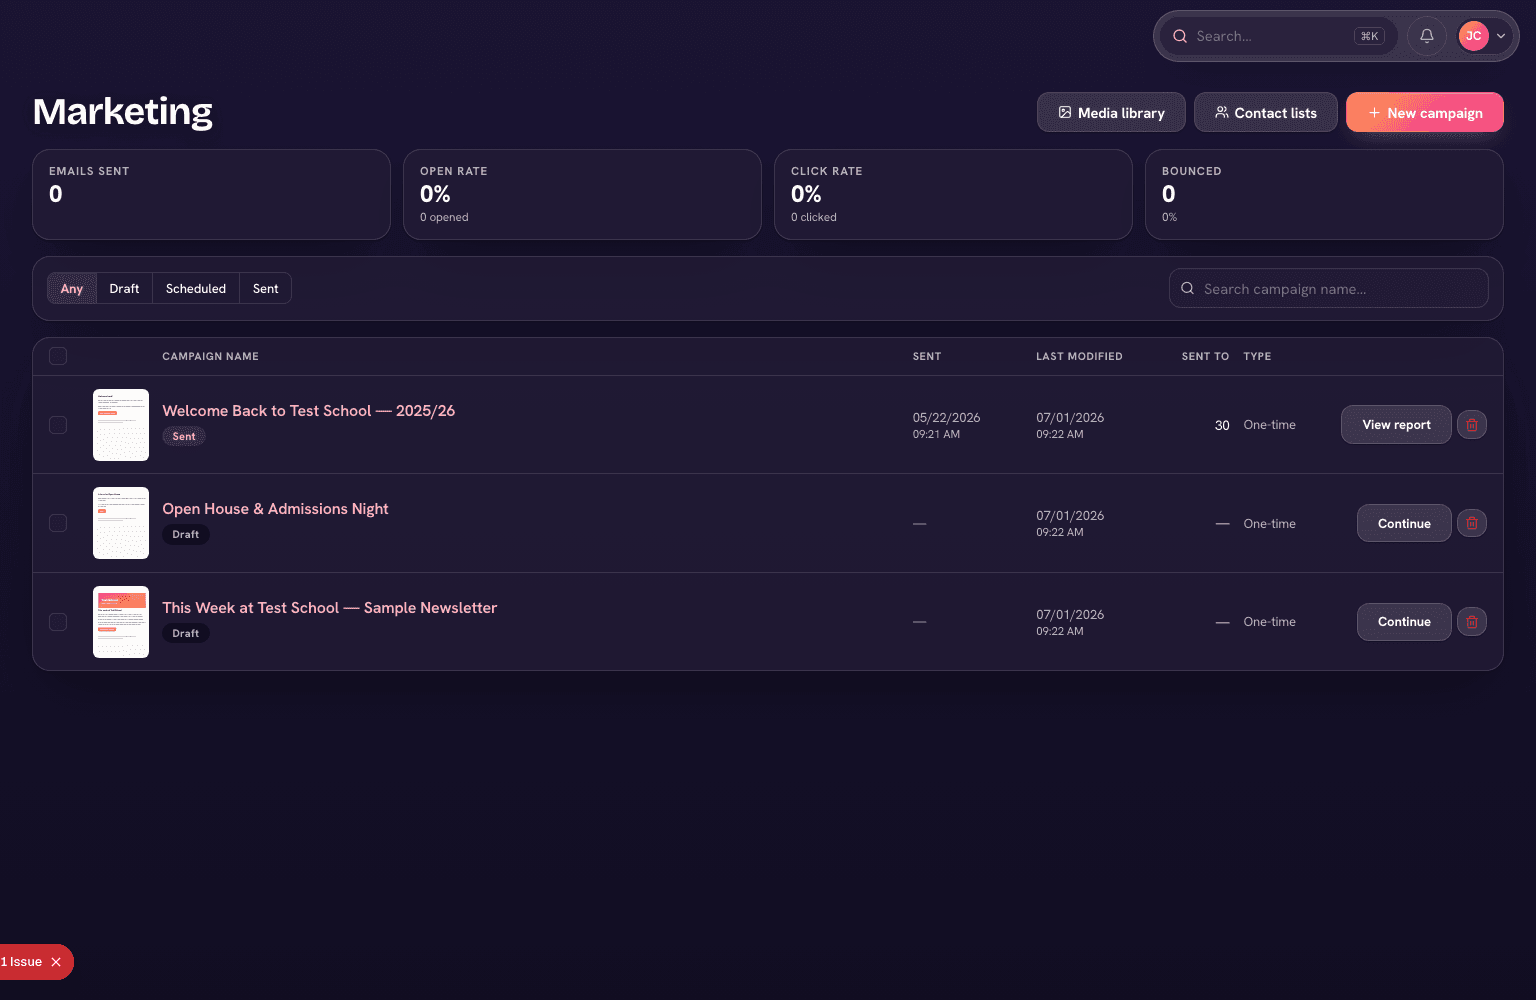Check the Welcome Back to Test School row checkbox

[58, 425]
